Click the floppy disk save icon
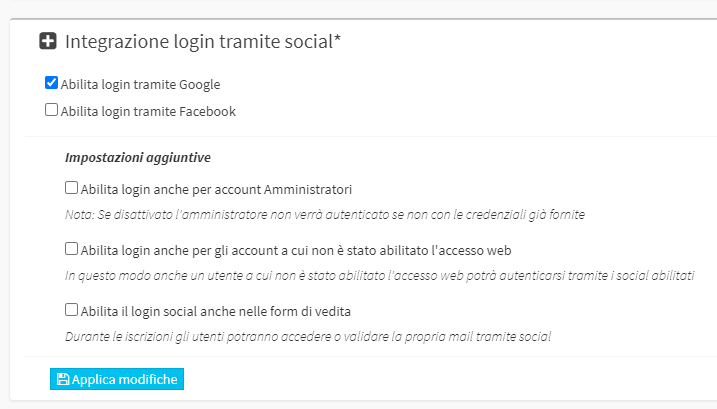Screen dimensions: 717x409 coord(63,379)
